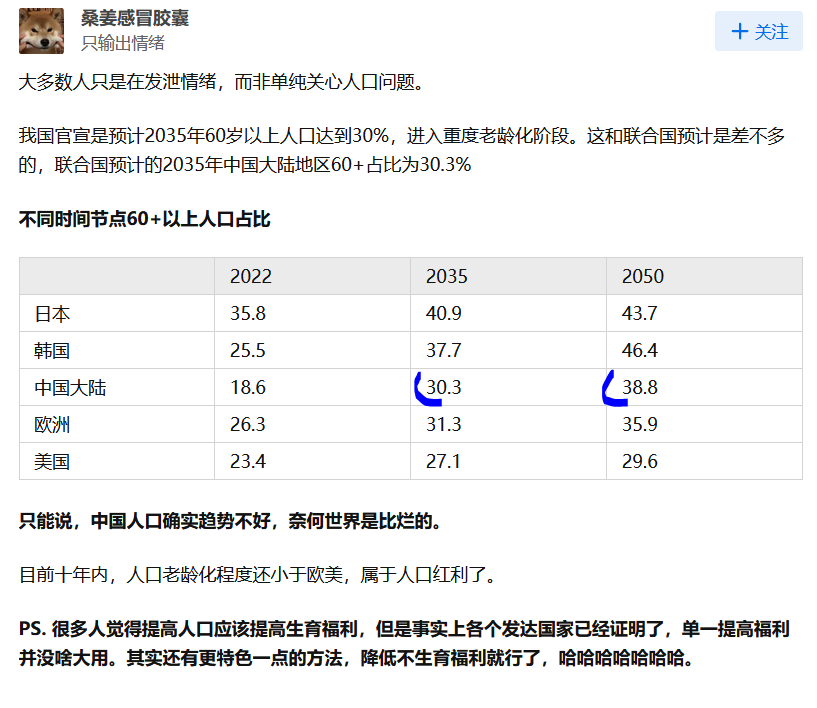Screen dimensions: 817x708
Task: Click the 只输出情绪 tagline under username
Action: [122, 43]
